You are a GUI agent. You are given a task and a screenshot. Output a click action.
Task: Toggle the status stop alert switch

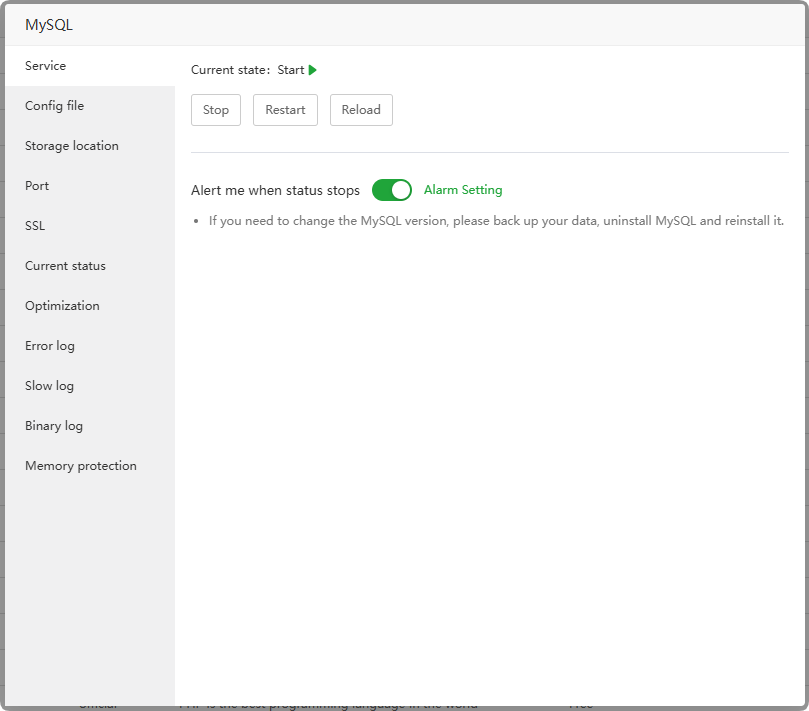pos(391,190)
